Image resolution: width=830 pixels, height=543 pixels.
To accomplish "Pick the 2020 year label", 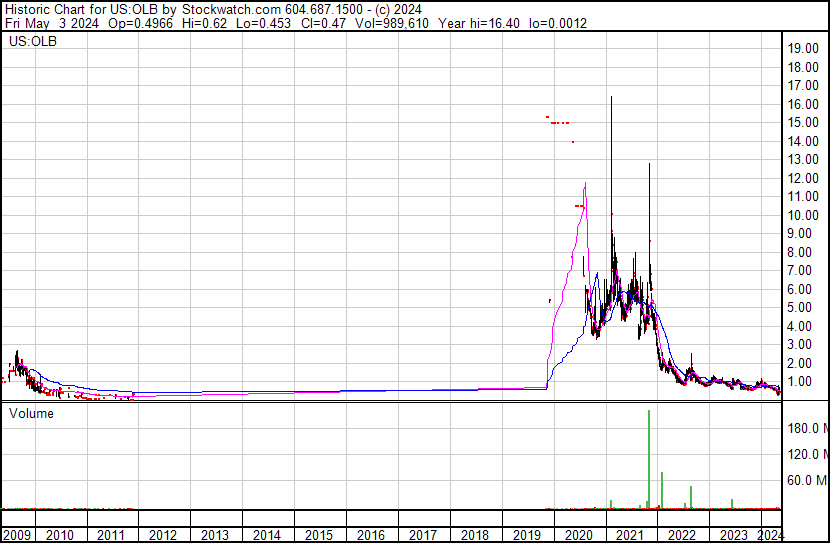I will (578, 535).
